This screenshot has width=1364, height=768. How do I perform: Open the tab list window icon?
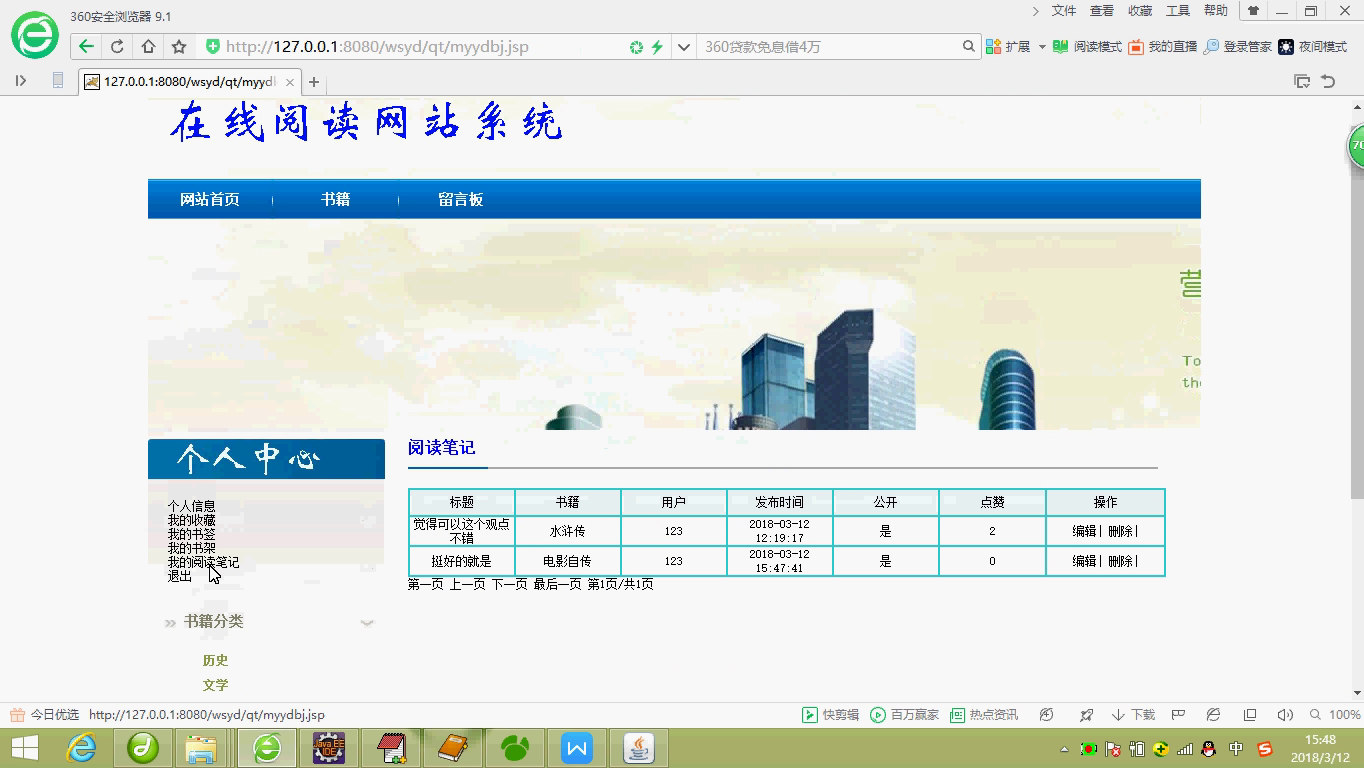1302,81
